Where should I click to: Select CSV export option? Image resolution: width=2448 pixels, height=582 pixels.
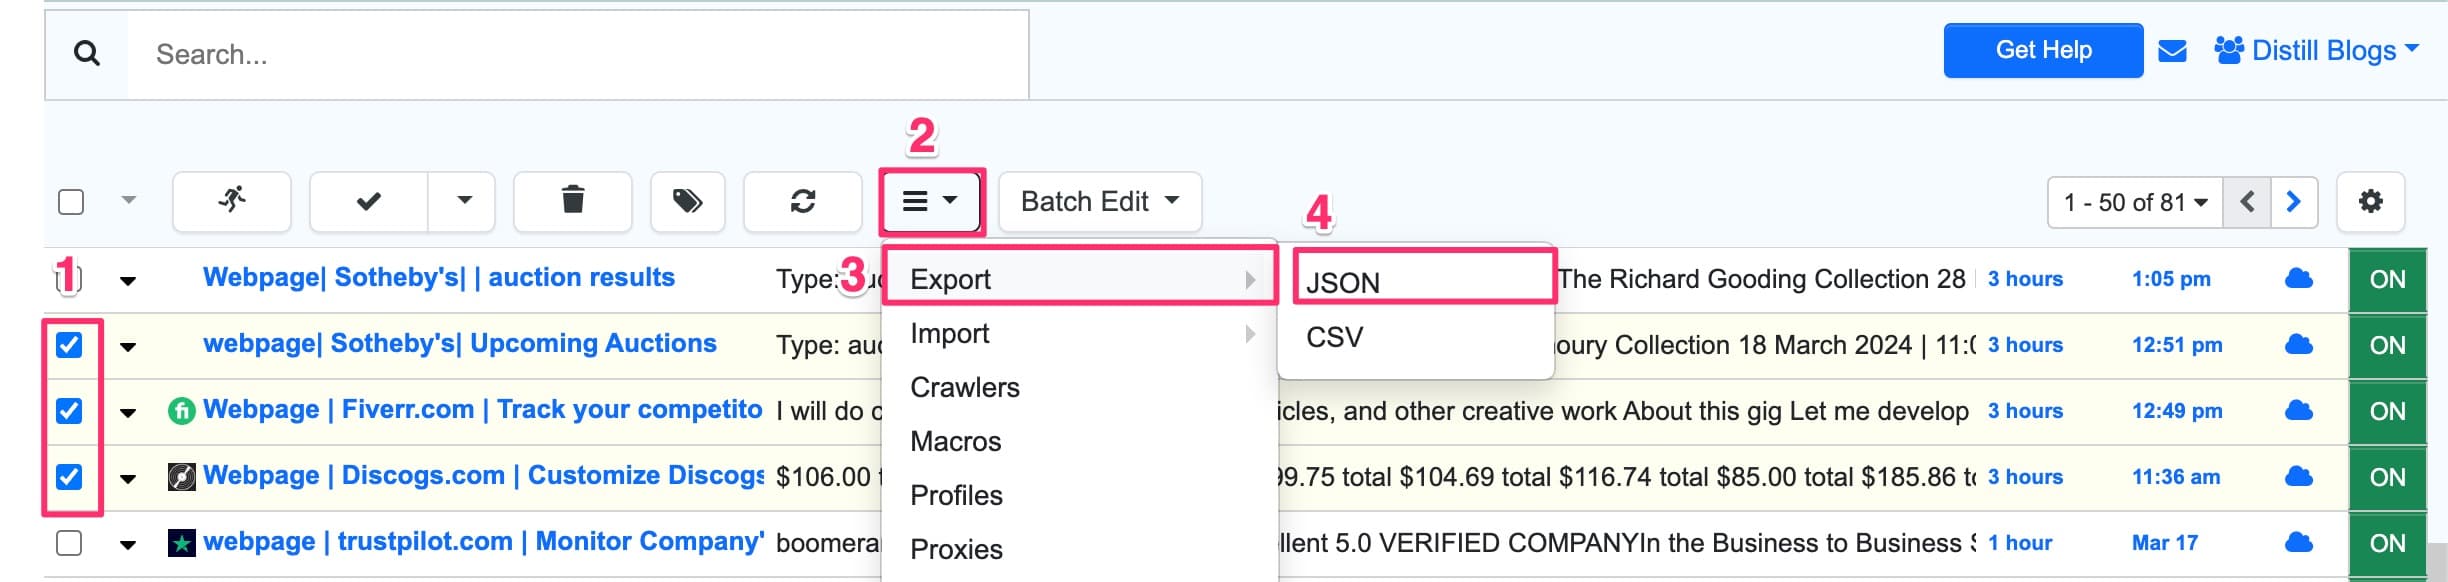click(x=1334, y=337)
